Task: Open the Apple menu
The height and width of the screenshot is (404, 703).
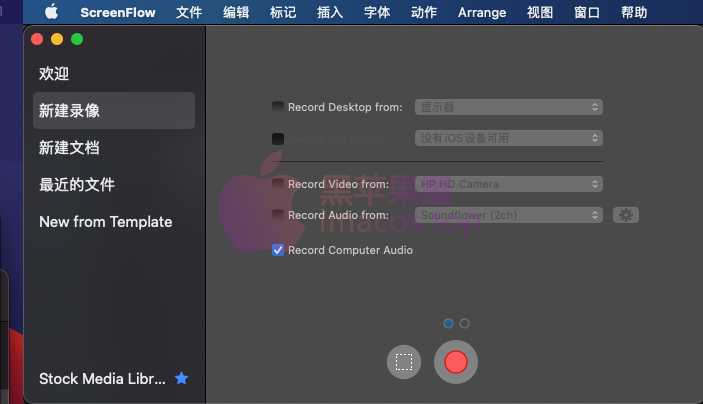Action: click(52, 12)
